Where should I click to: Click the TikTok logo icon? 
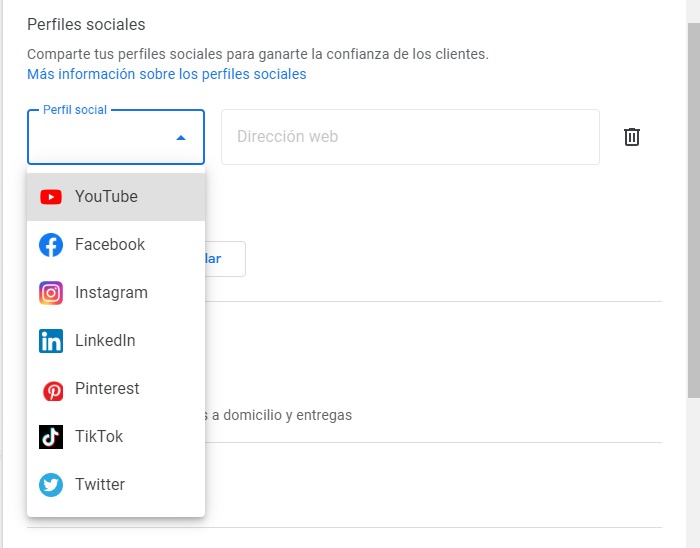tap(51, 437)
